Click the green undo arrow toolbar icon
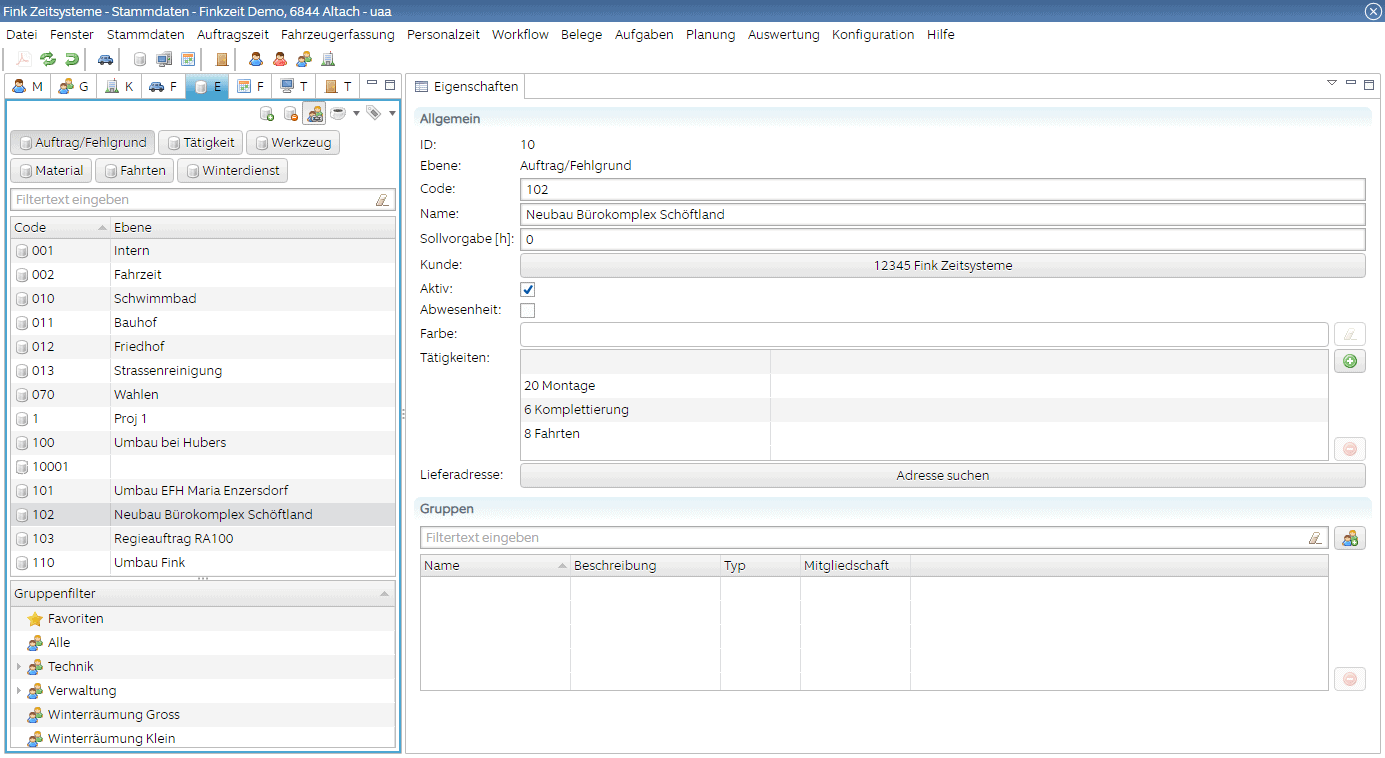 pos(71,59)
